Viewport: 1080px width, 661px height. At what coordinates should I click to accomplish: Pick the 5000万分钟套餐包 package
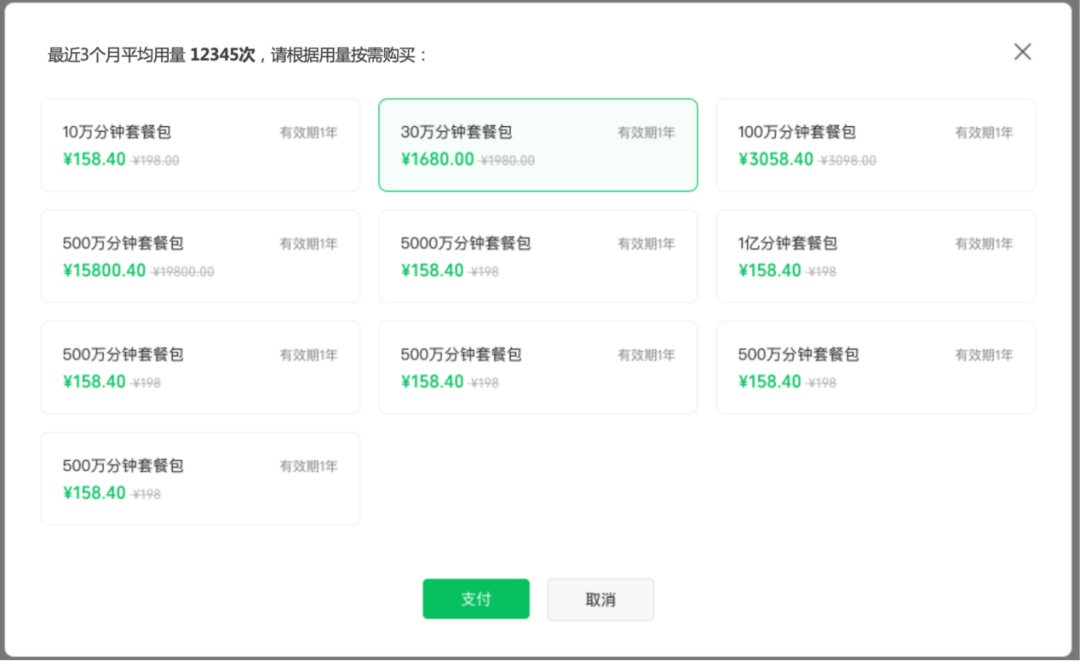click(x=538, y=256)
